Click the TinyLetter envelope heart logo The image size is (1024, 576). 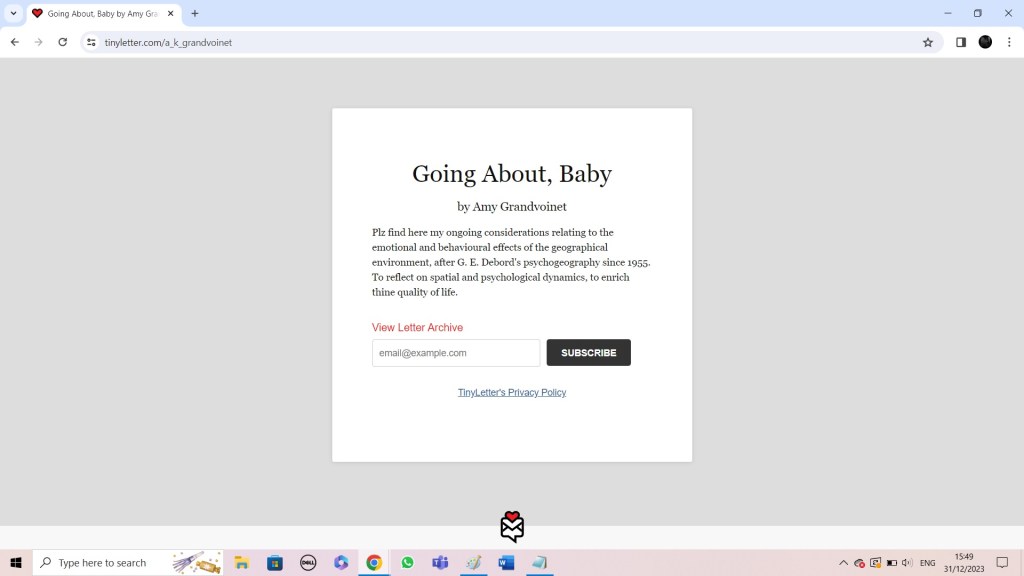pyautogui.click(x=512, y=526)
